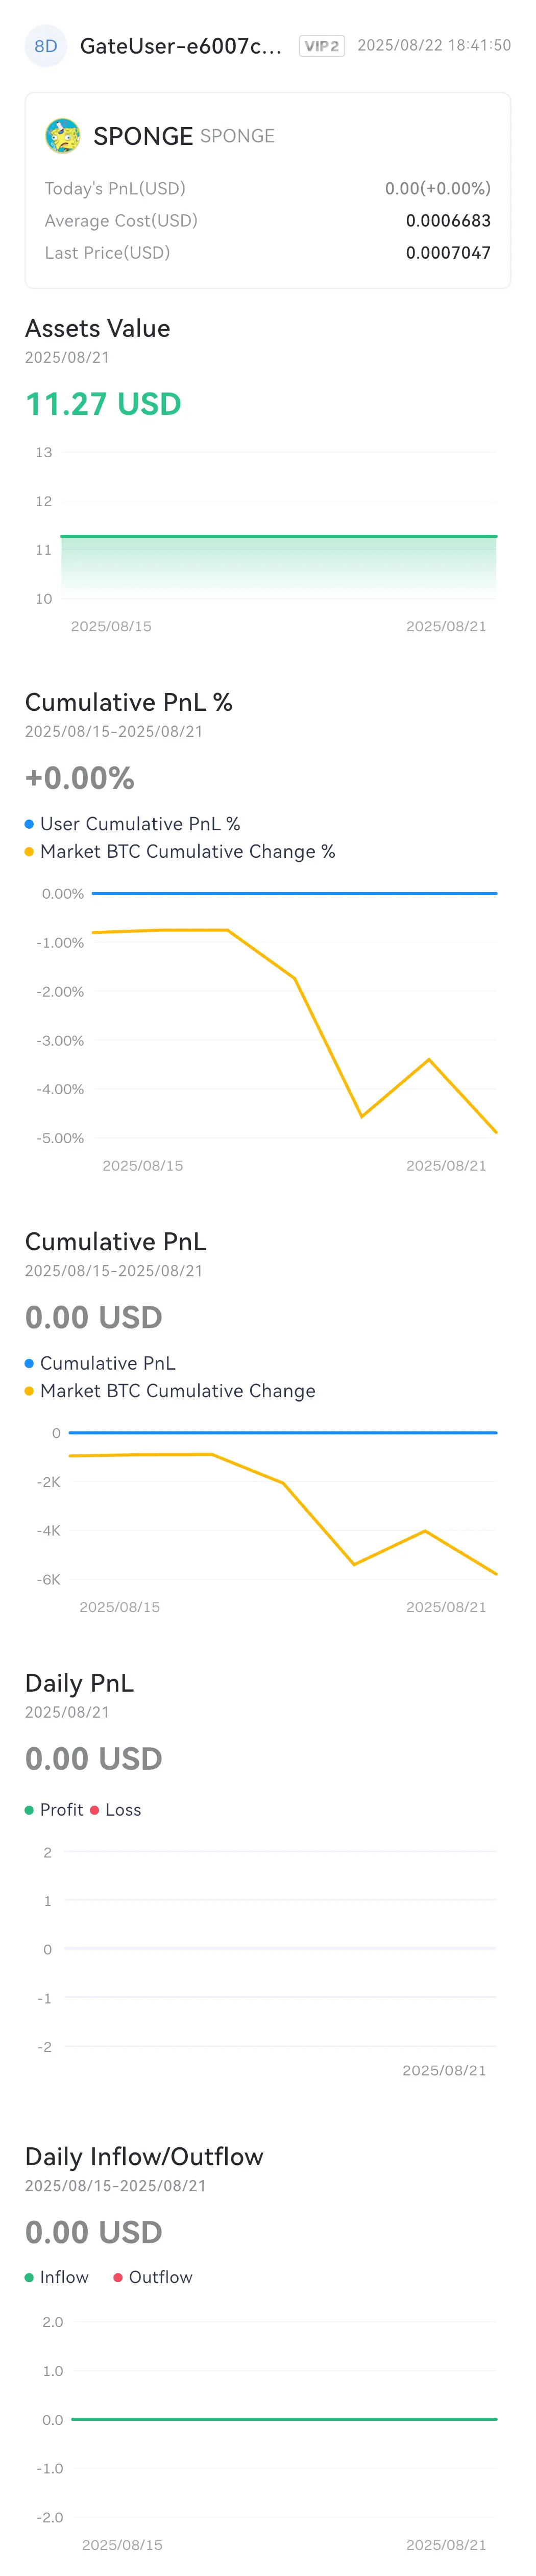Screen dimensions: 536x2576
Task: Click the Daily PnL chart zero line
Action: [280, 1948]
